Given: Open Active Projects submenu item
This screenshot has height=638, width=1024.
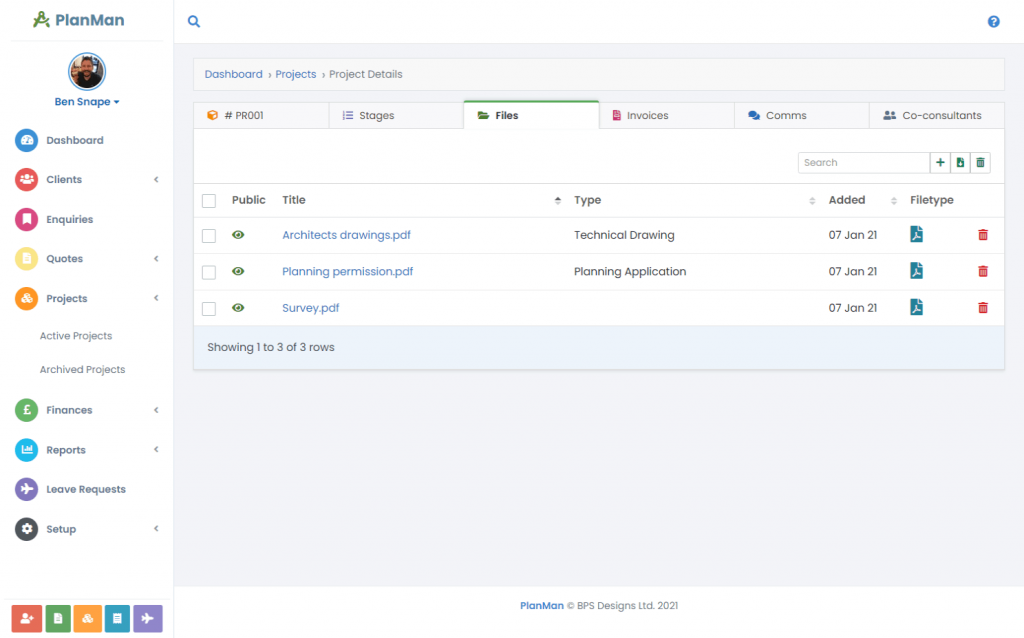Looking at the screenshot, I should click(x=76, y=336).
